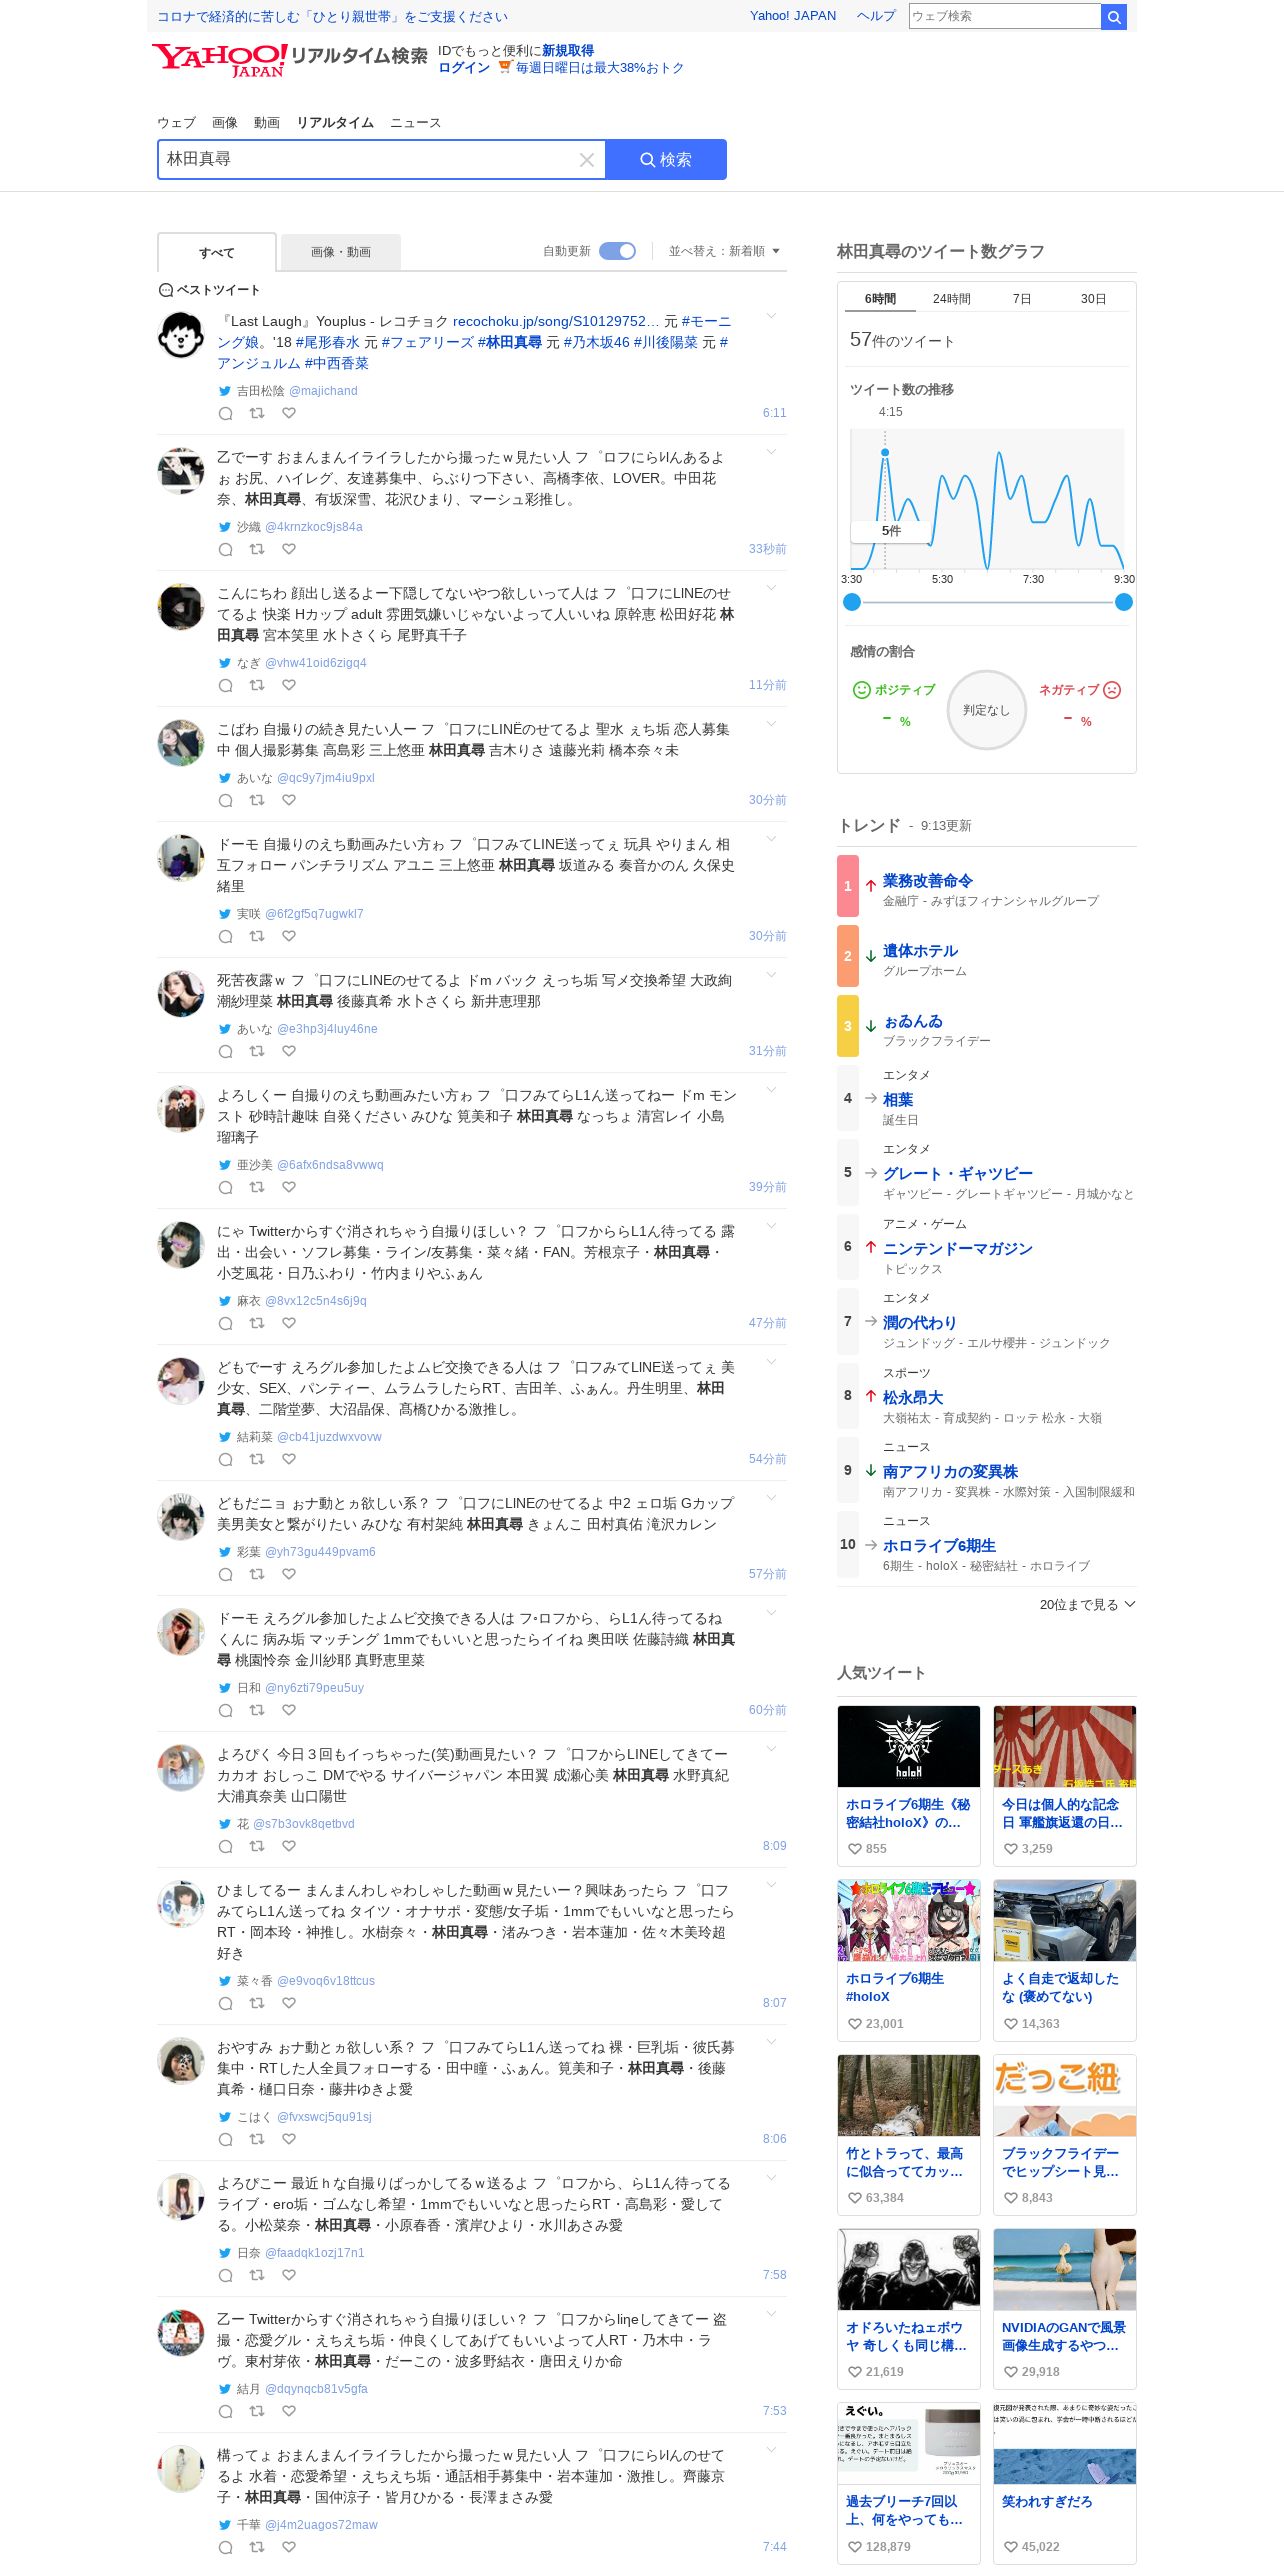Select the 7日 graph tab

pyautogui.click(x=1021, y=299)
